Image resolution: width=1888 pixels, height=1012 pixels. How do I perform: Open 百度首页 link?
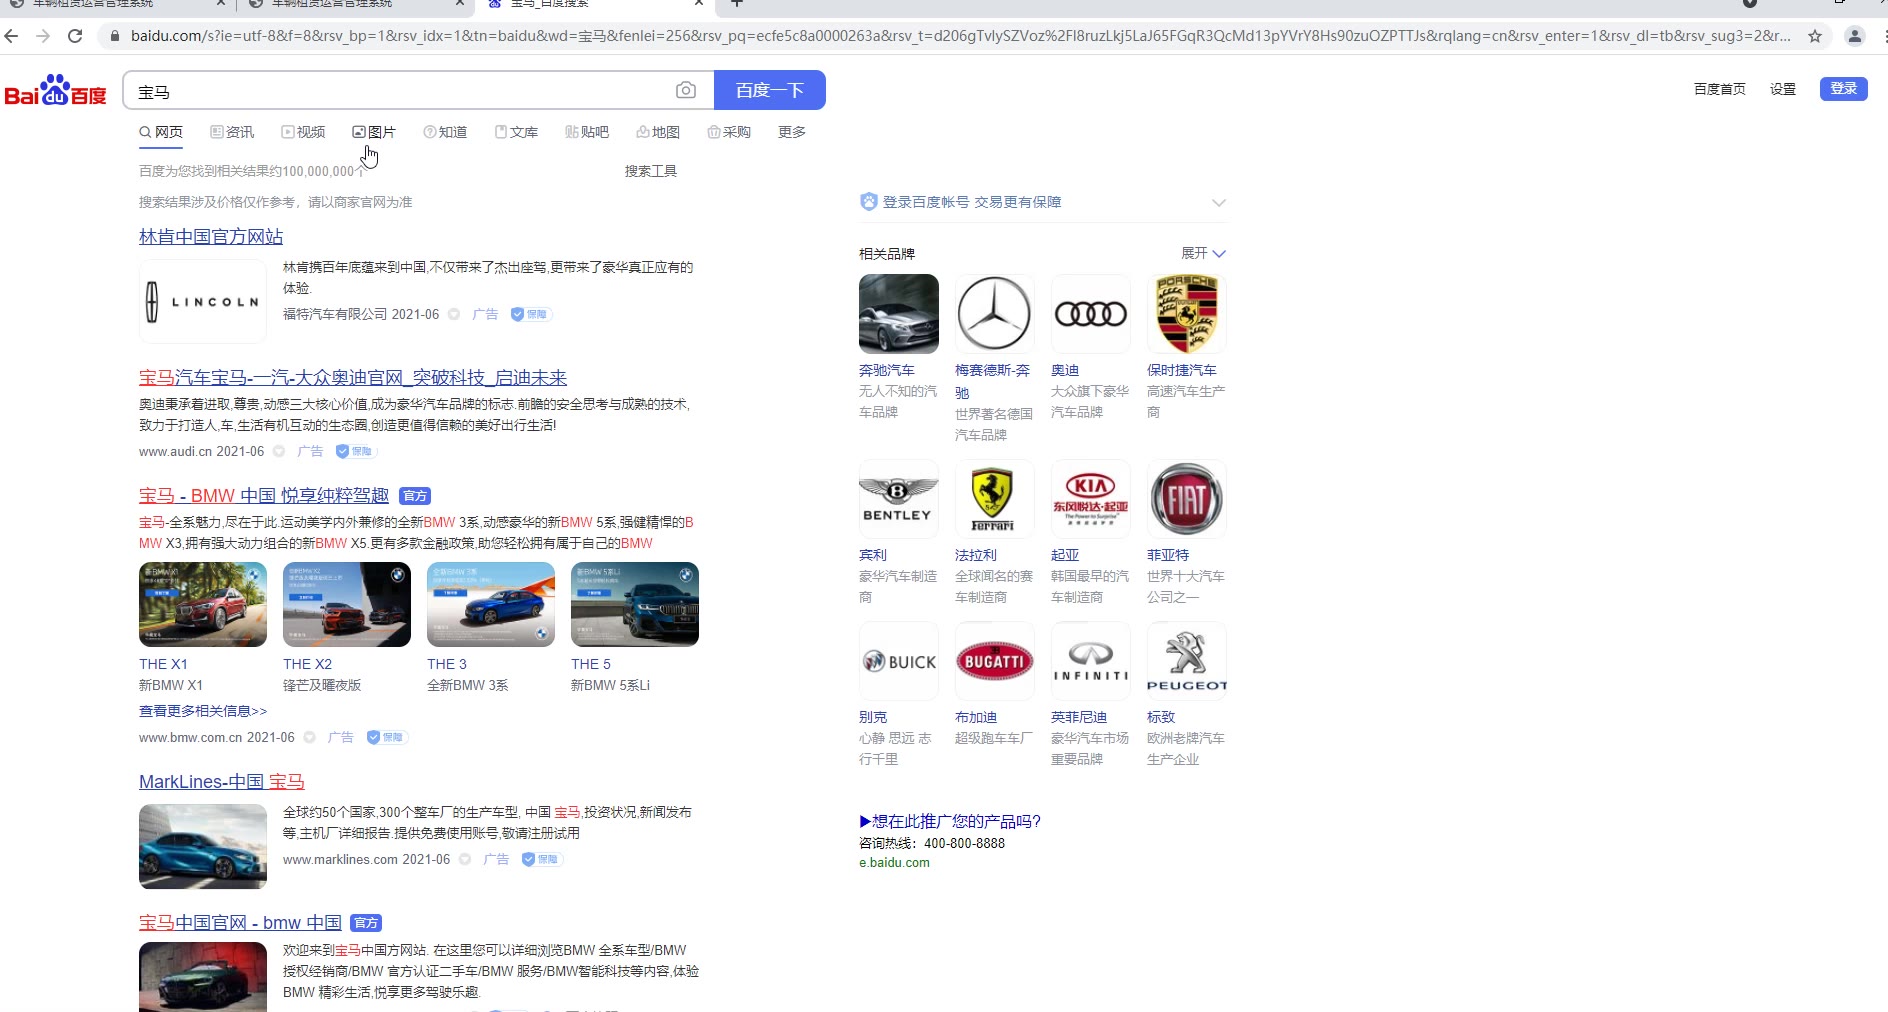click(x=1720, y=89)
